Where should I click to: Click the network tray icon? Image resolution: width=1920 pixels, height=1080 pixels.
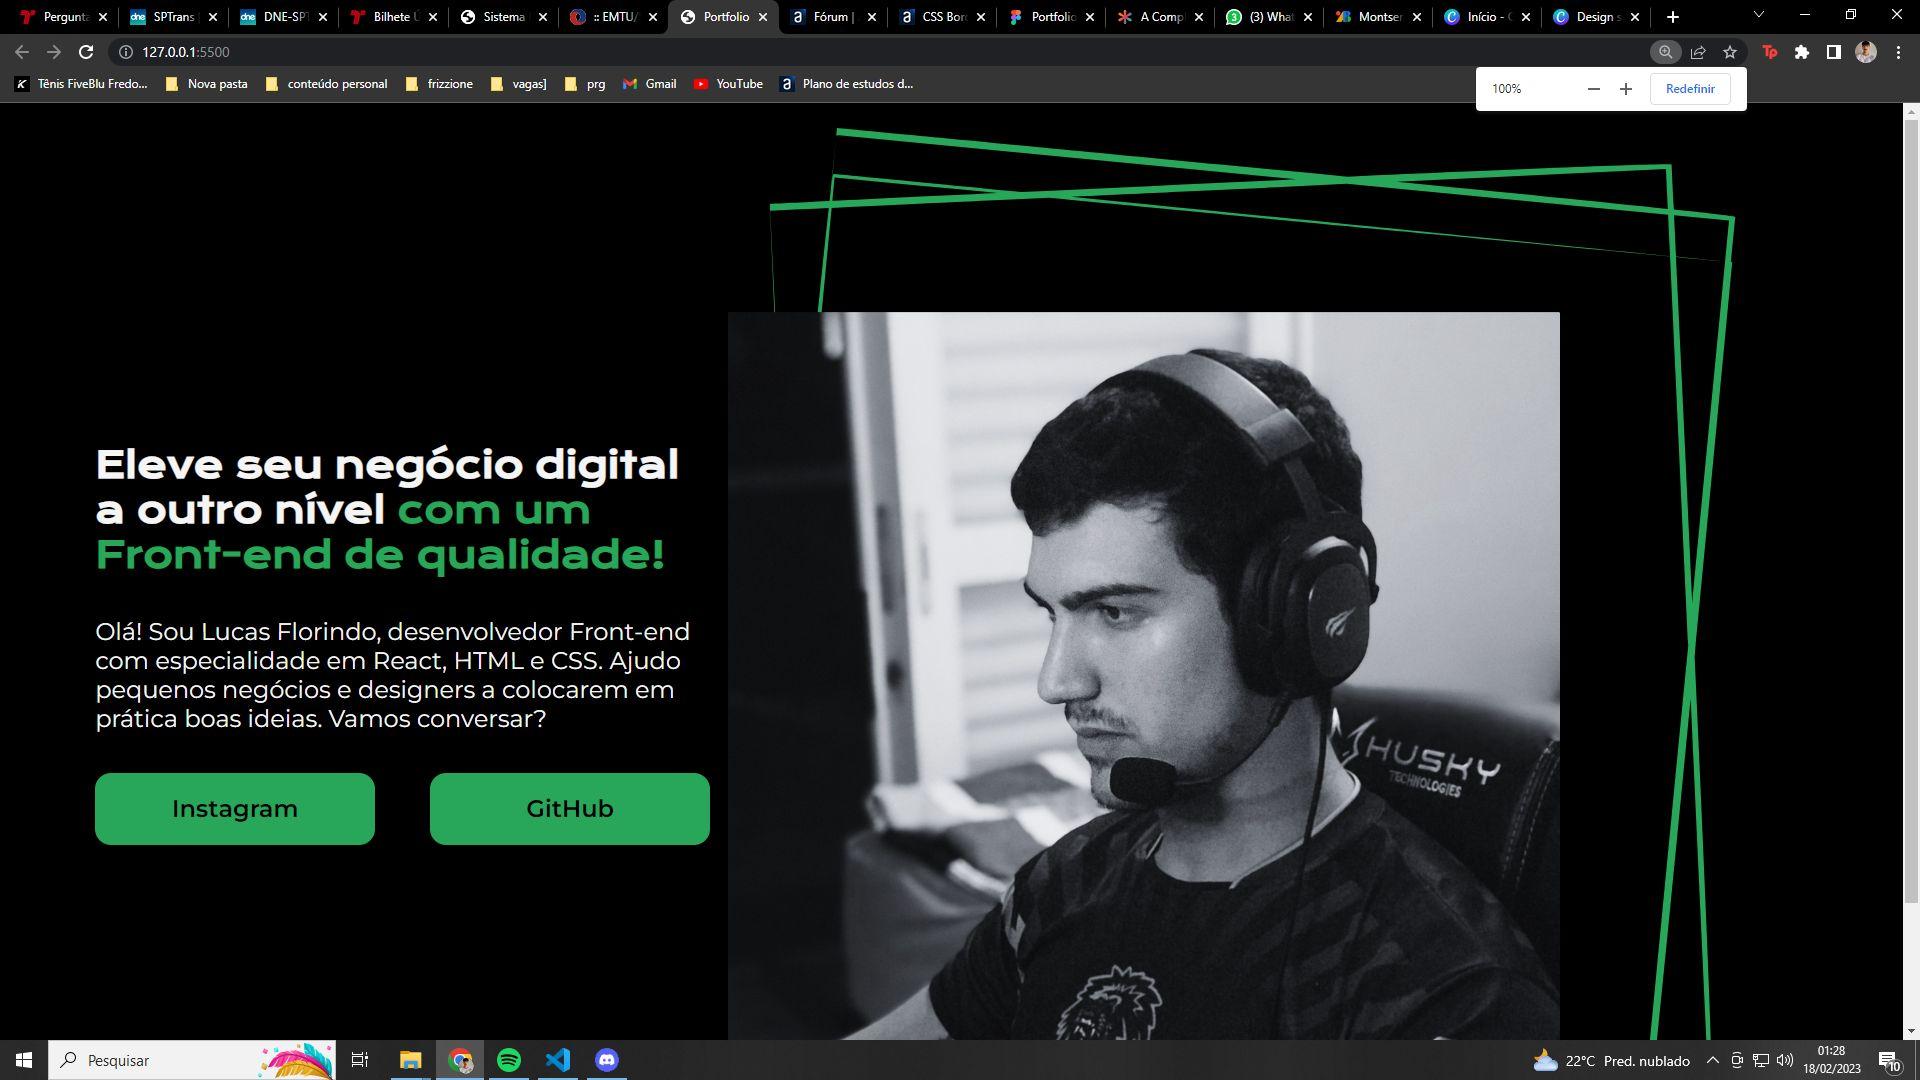(x=1761, y=1060)
